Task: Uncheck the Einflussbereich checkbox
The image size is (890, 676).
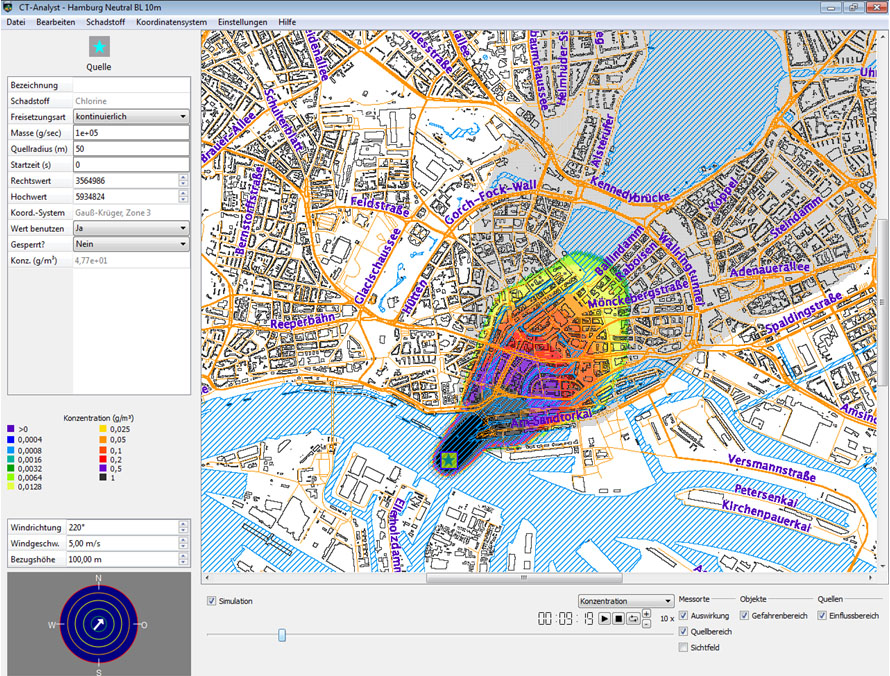Action: [x=823, y=616]
